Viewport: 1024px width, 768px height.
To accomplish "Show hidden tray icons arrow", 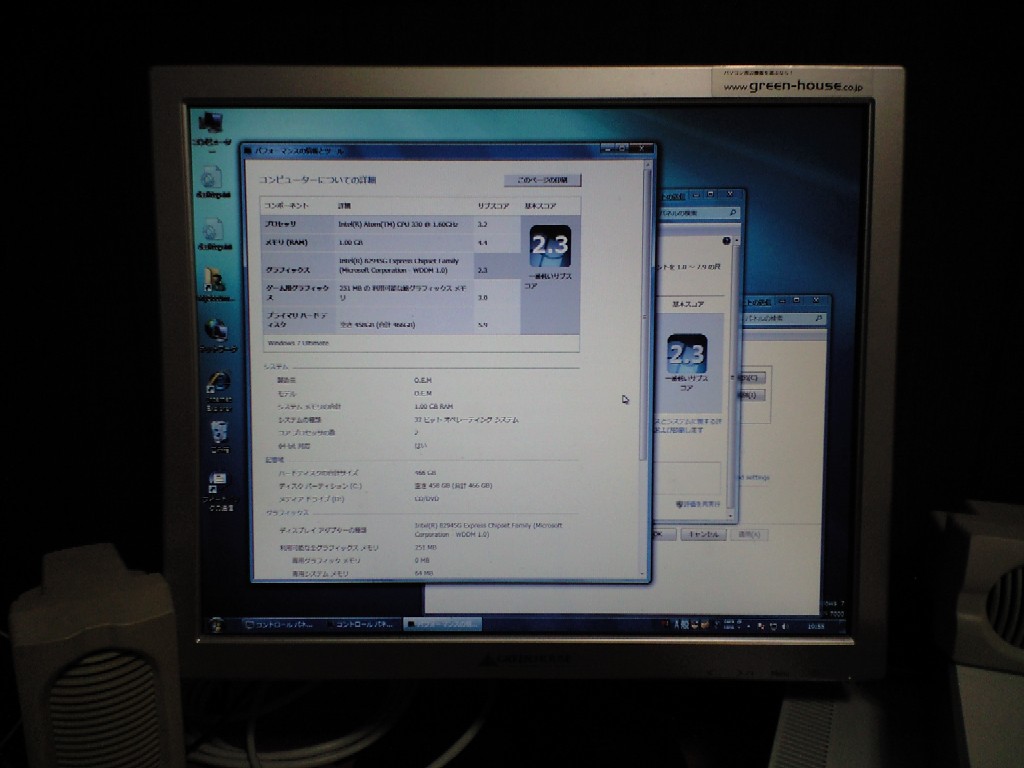I will [748, 626].
